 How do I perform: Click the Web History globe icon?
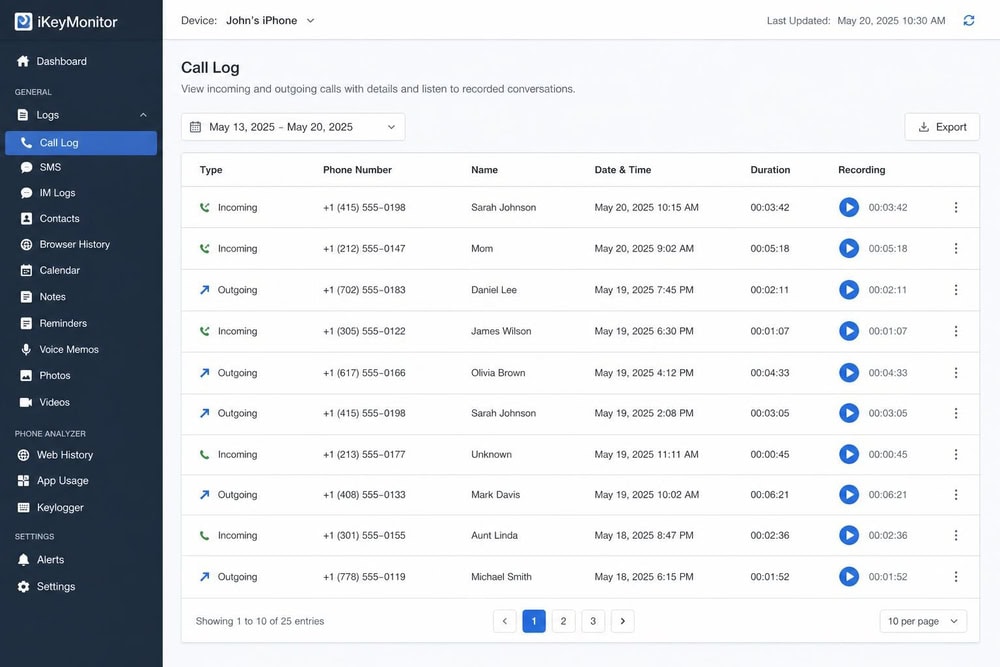pyautogui.click(x=24, y=455)
